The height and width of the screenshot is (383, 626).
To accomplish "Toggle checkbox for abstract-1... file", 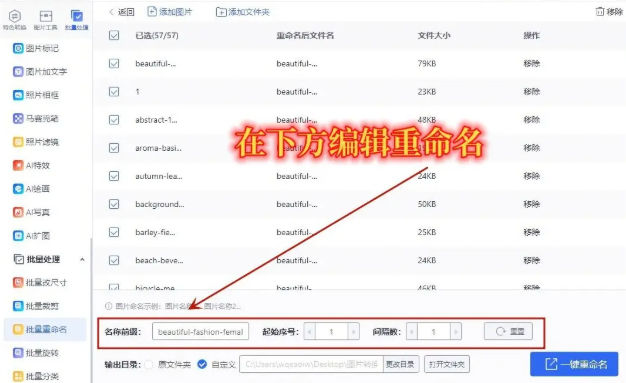I will (114, 120).
